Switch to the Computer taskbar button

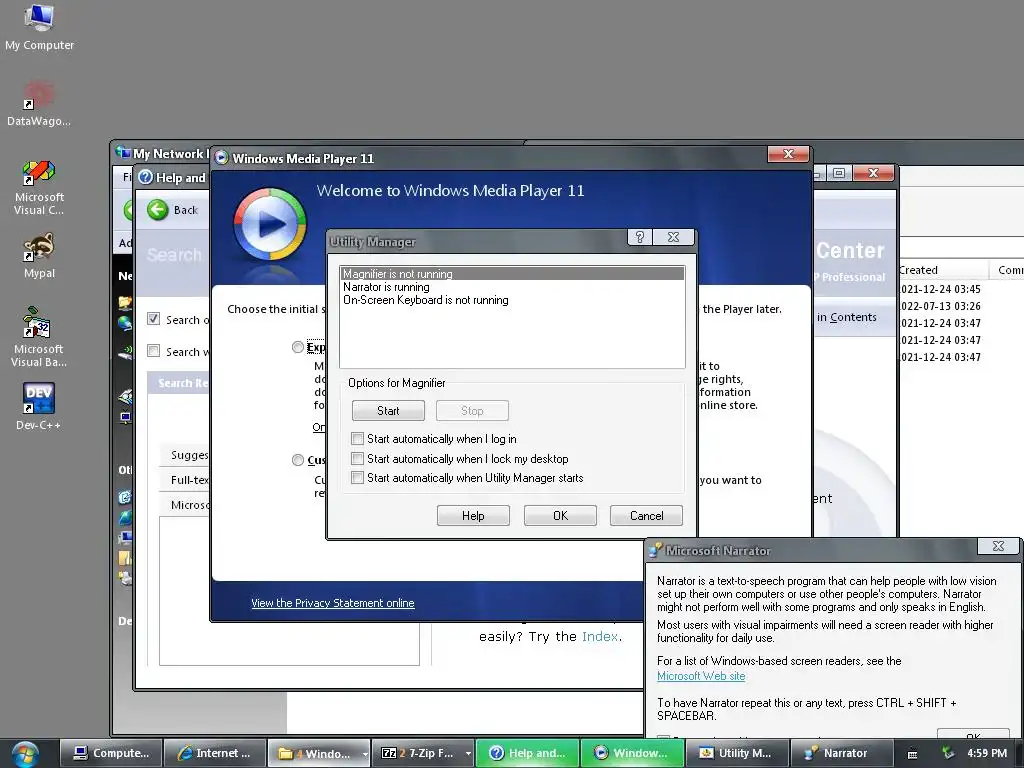[x=111, y=753]
